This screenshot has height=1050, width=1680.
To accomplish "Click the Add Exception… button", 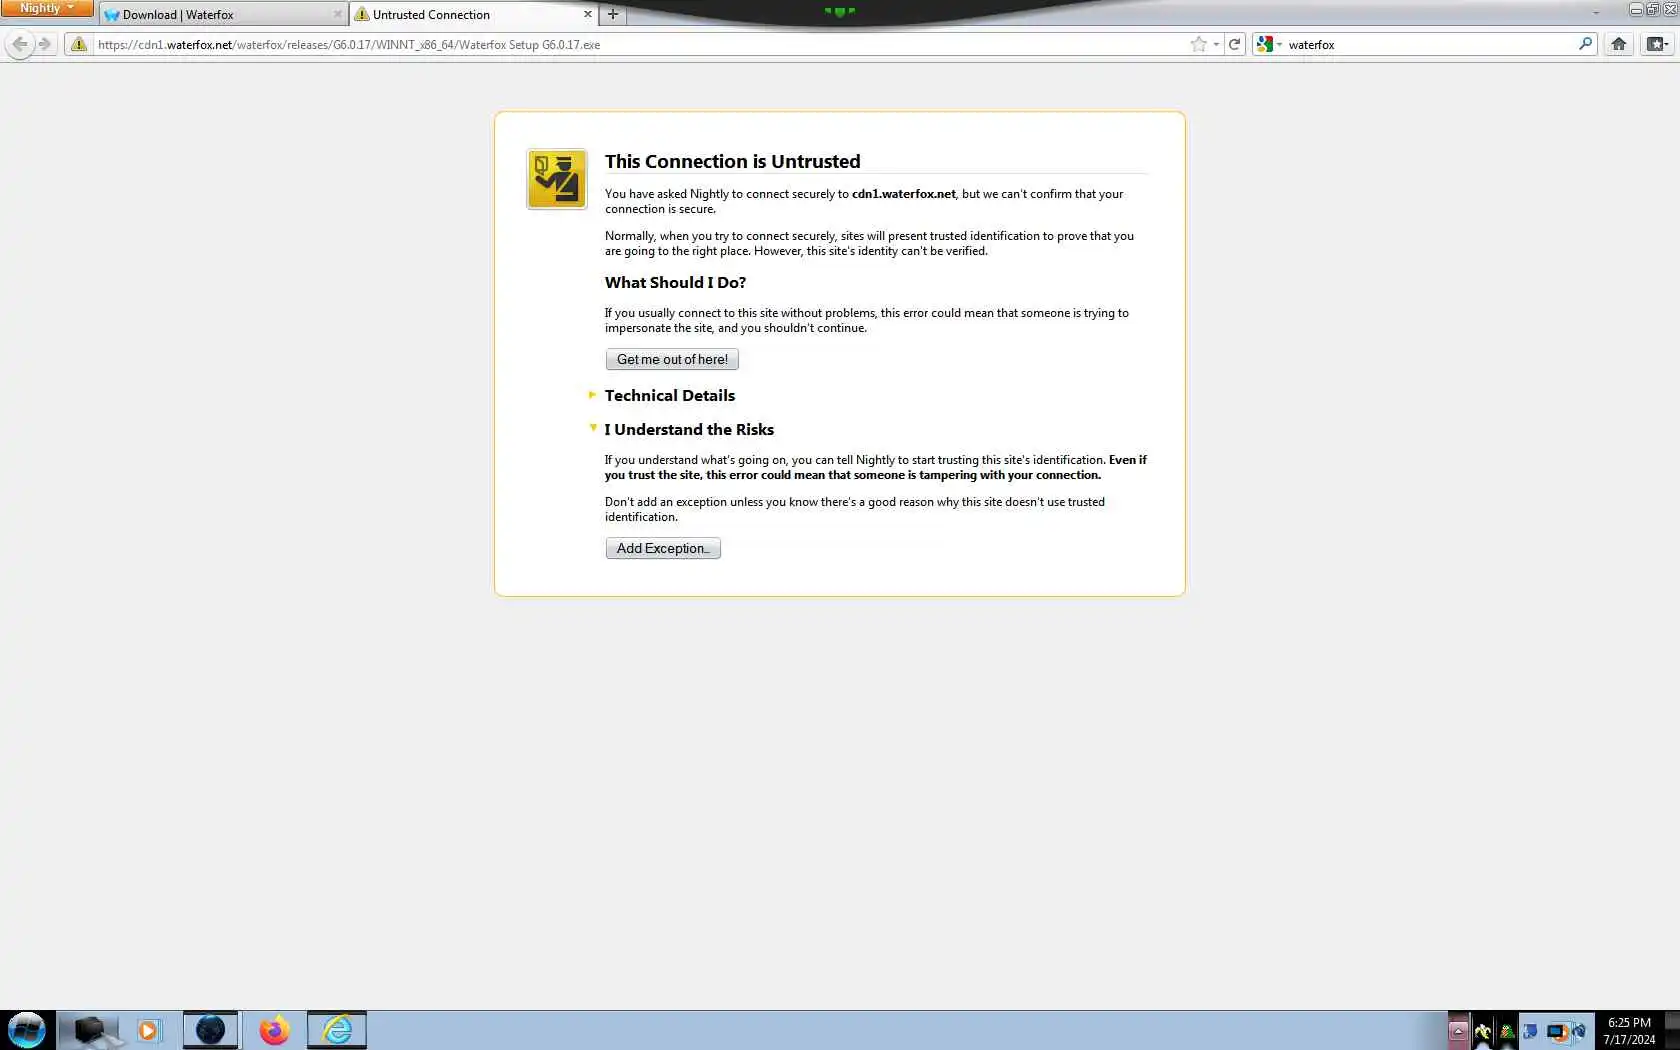I will tap(663, 548).
